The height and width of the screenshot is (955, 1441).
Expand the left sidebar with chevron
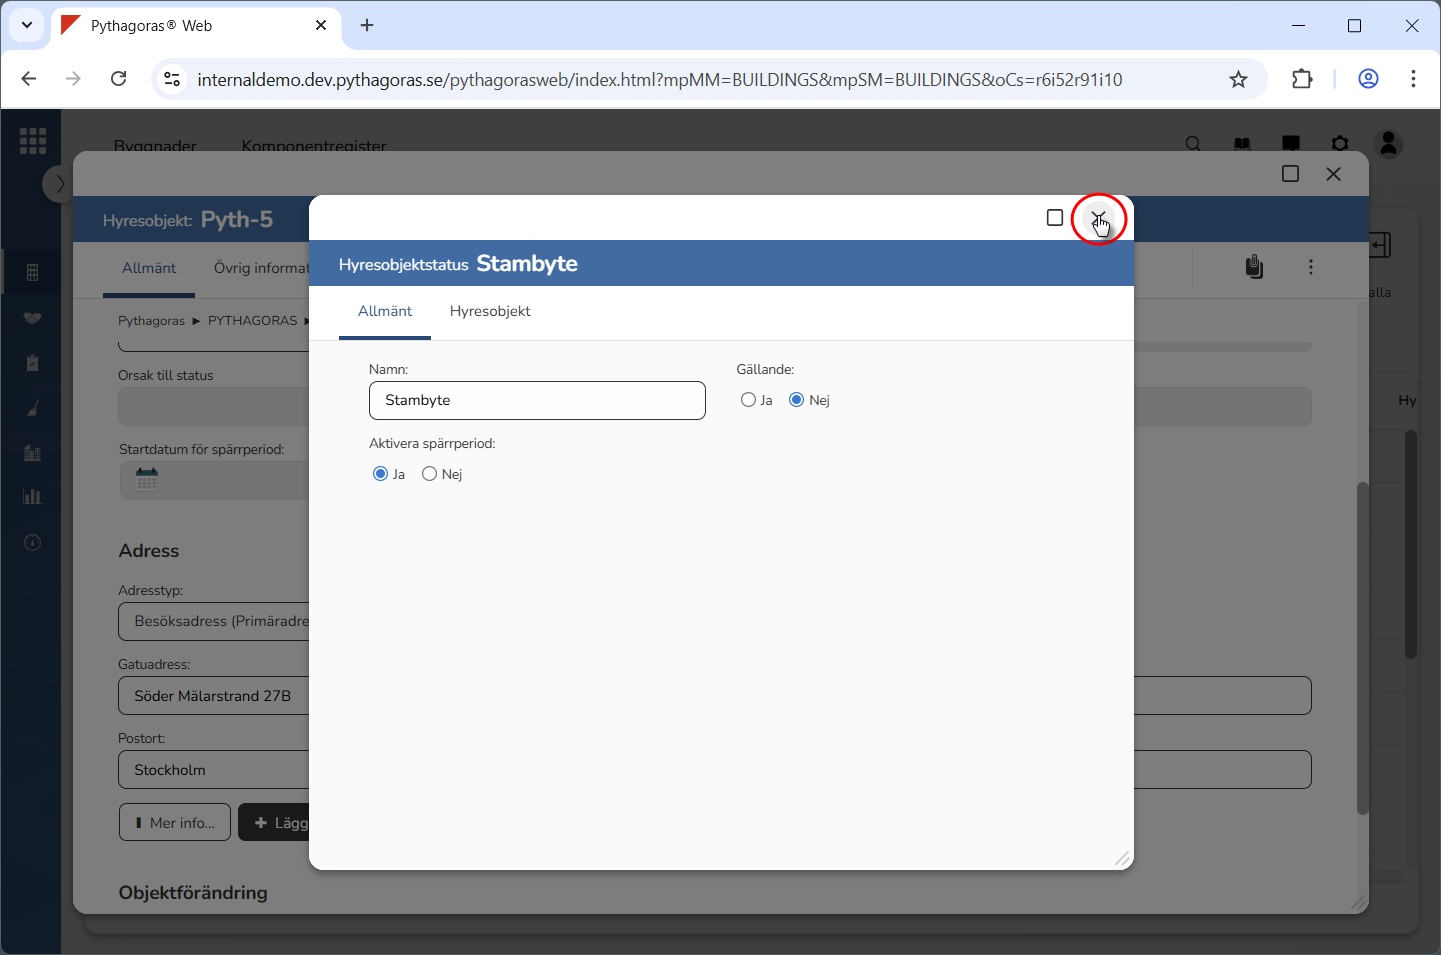click(59, 184)
